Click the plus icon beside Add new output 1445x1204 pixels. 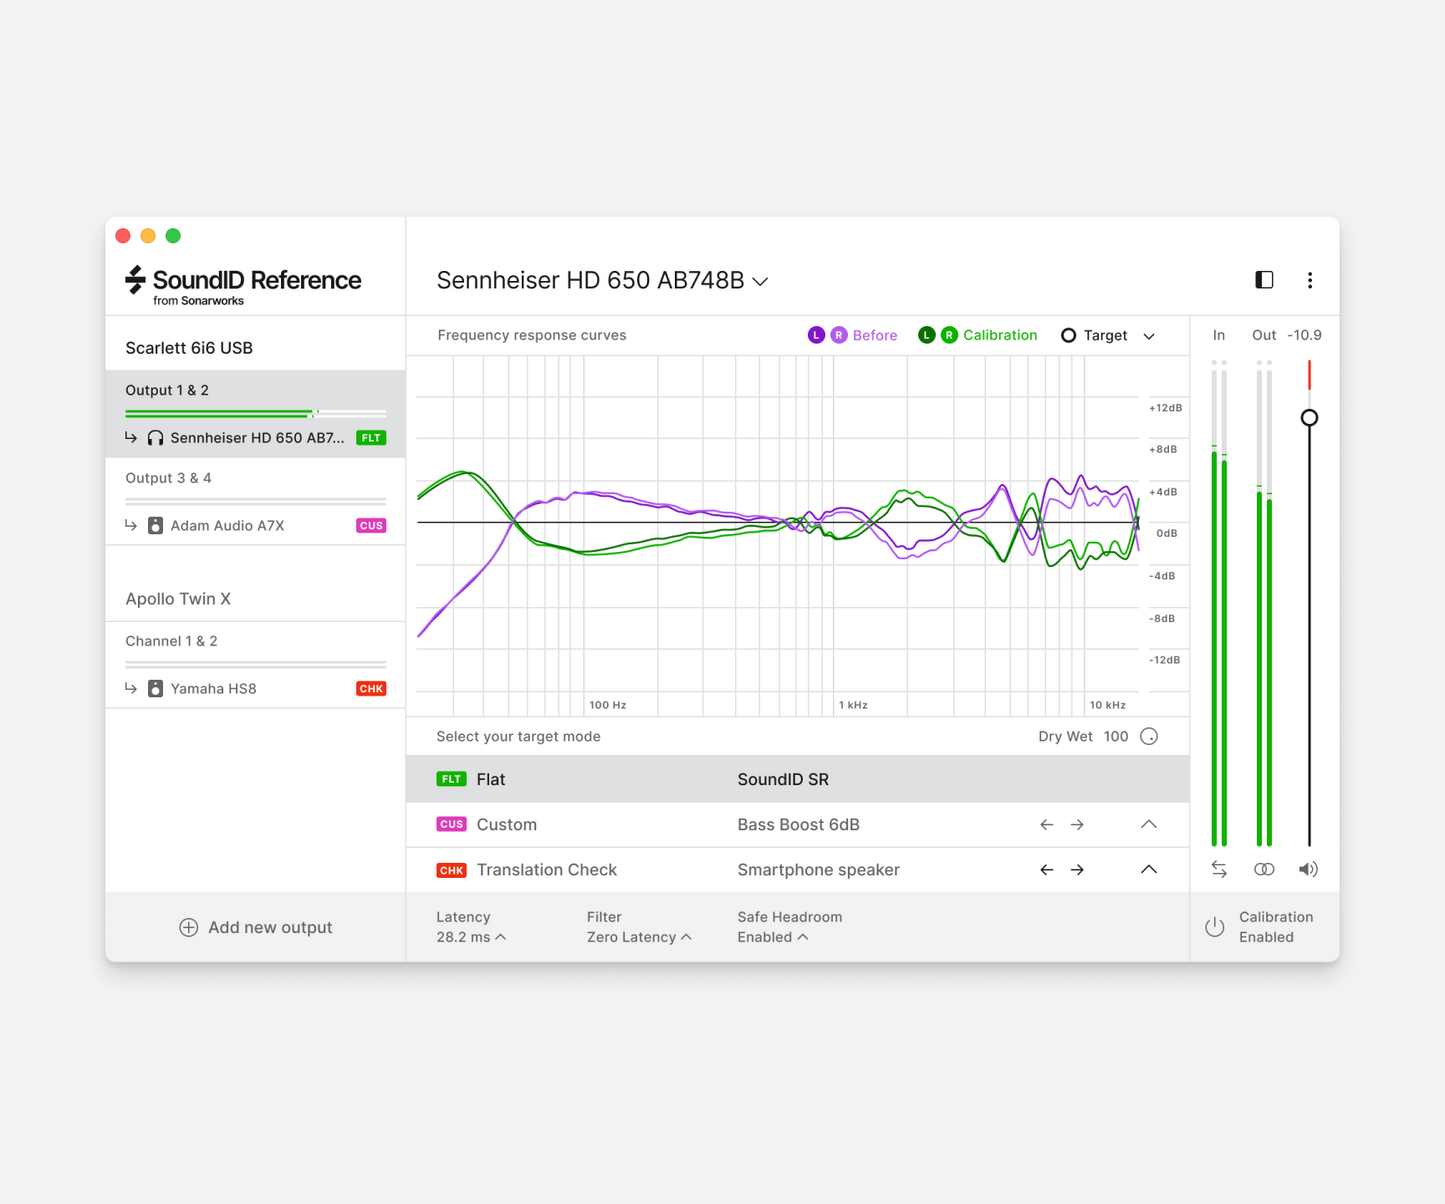coord(188,927)
